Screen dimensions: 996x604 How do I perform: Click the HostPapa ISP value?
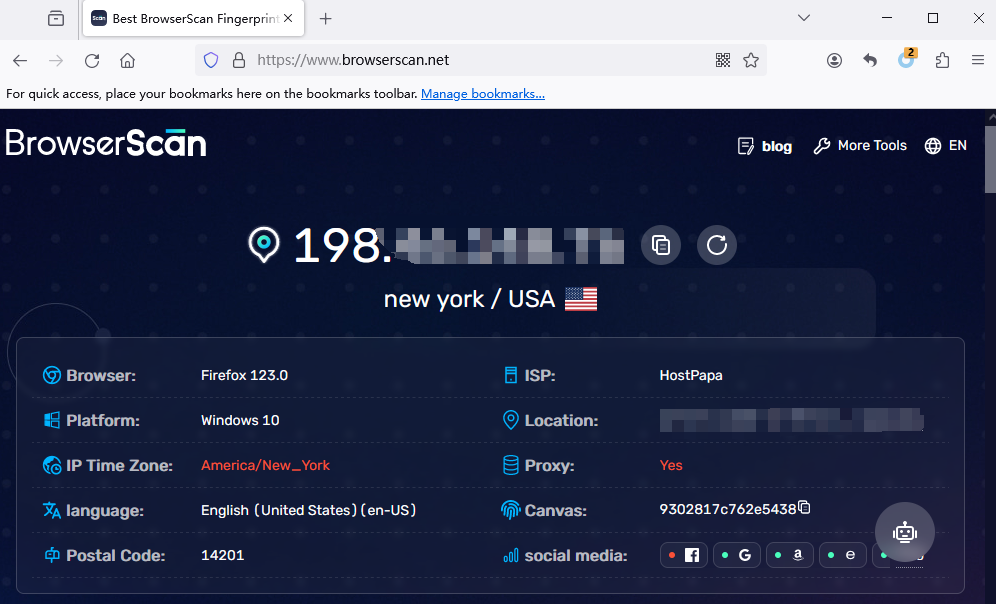690,375
